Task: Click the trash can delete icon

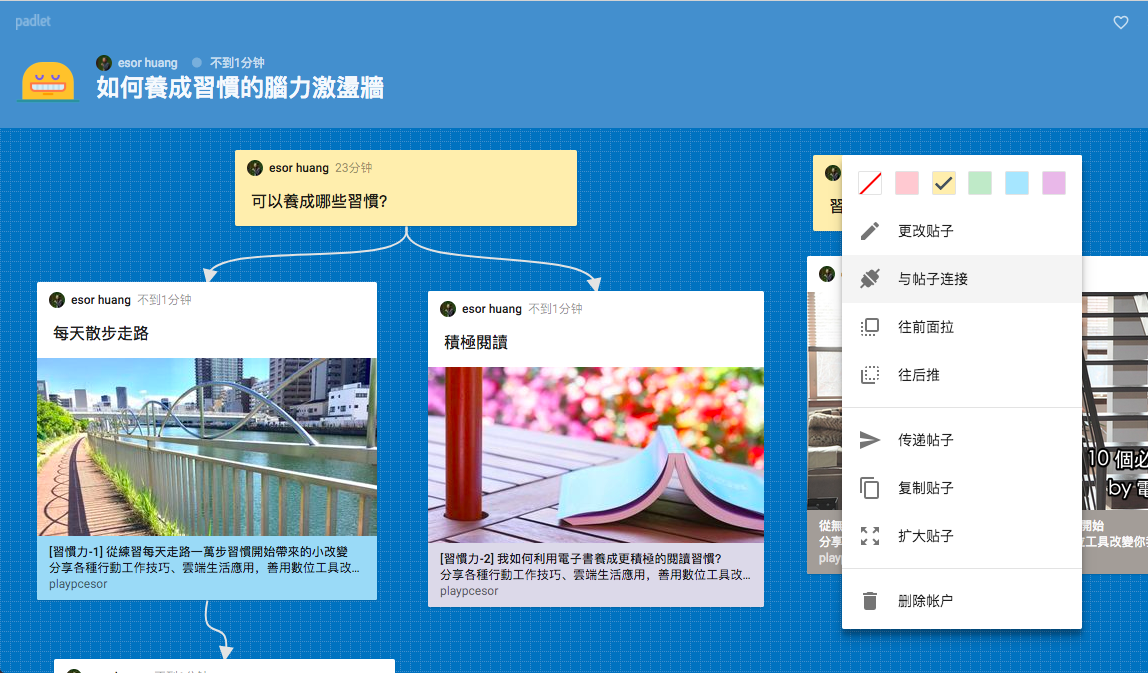Action: (870, 601)
